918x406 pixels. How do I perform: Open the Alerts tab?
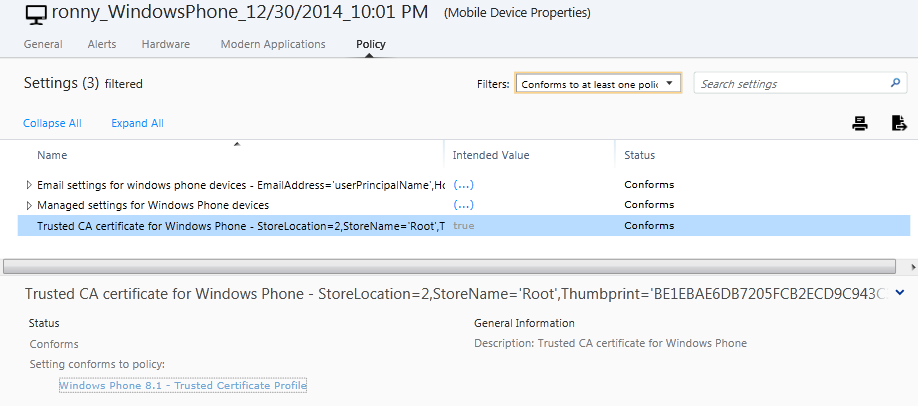pyautogui.click(x=102, y=45)
